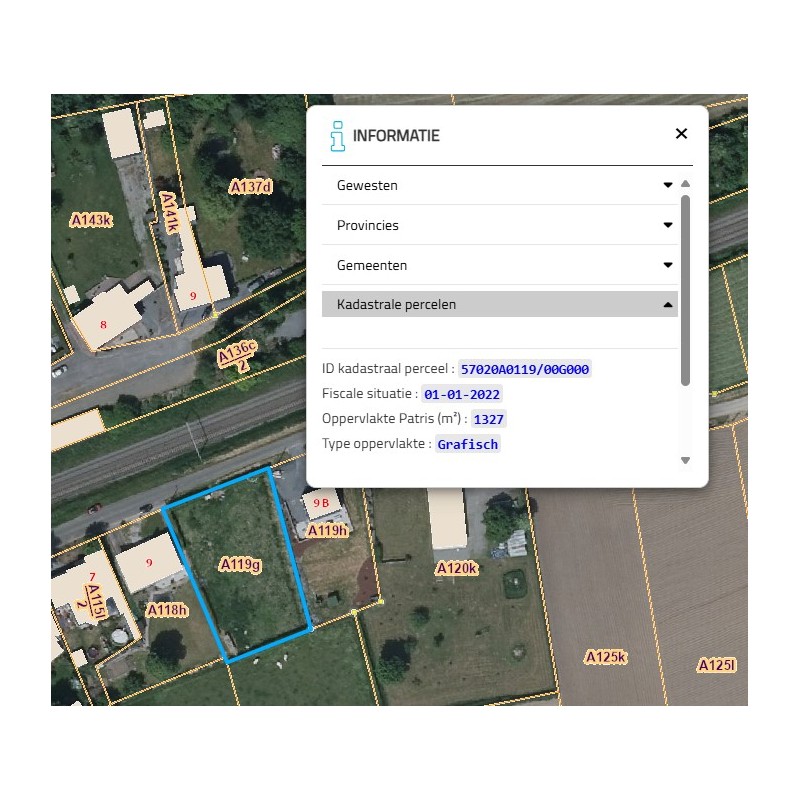This screenshot has width=800, height=800.
Task: Click the building labeled 9 B
Action: pos(321,503)
